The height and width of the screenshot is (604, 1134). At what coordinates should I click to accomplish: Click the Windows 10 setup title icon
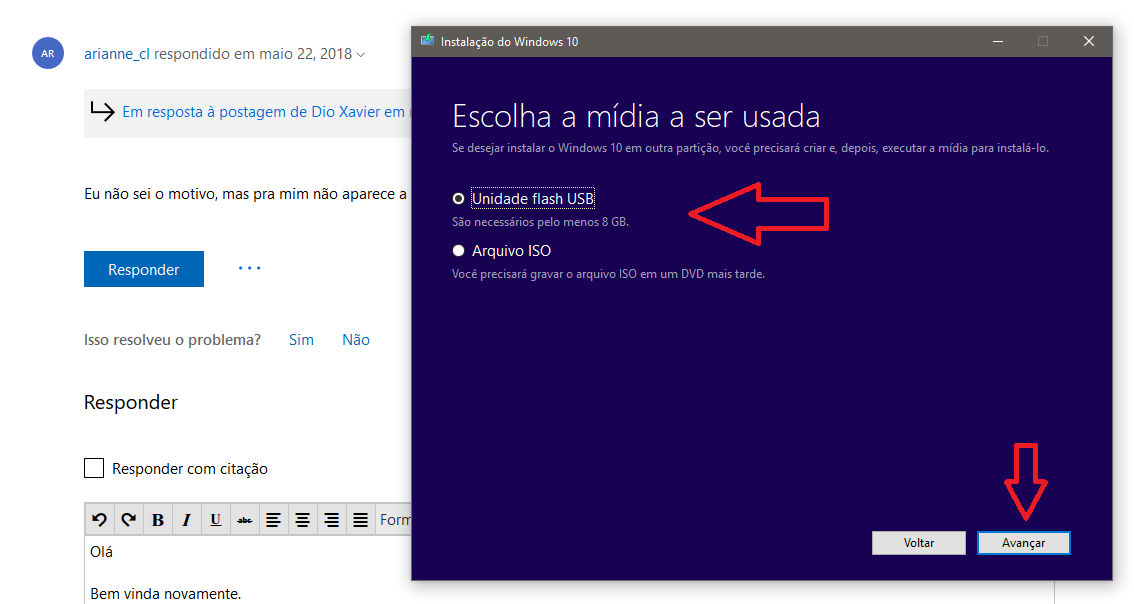click(x=427, y=41)
